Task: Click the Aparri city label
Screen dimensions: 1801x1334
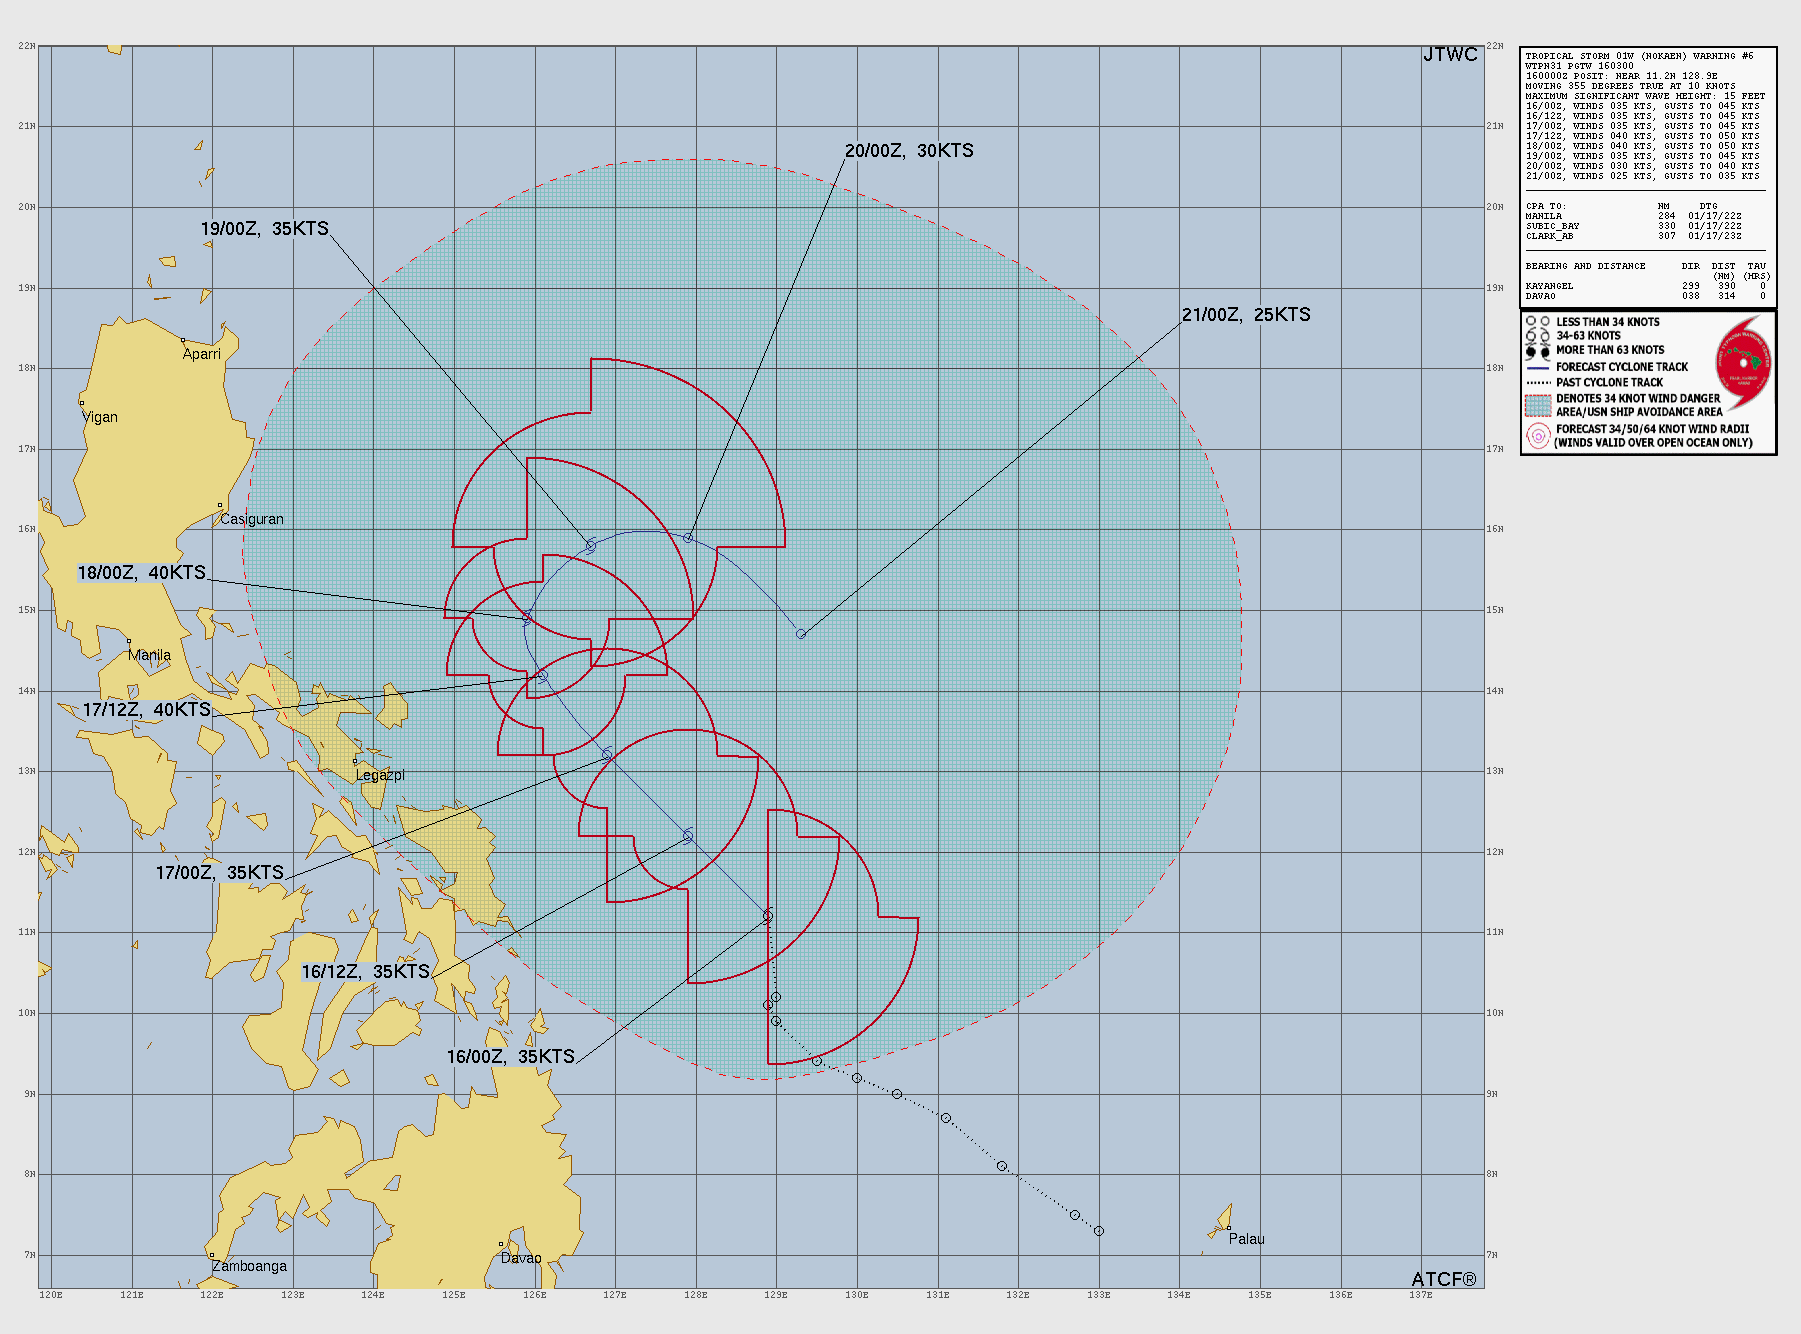Action: click(201, 354)
